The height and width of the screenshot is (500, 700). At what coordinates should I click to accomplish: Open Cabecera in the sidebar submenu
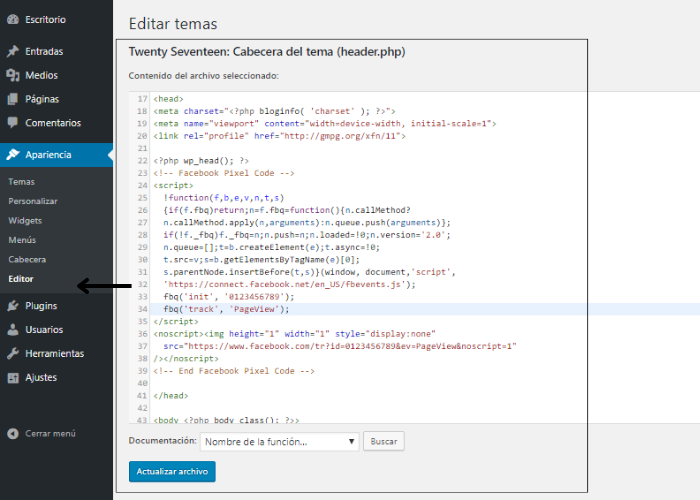(x=27, y=259)
